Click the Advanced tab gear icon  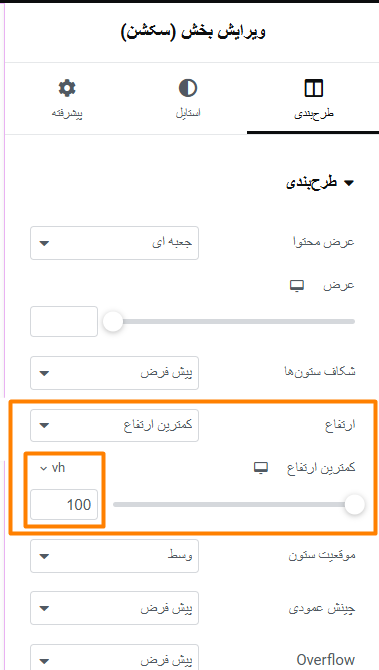67,88
